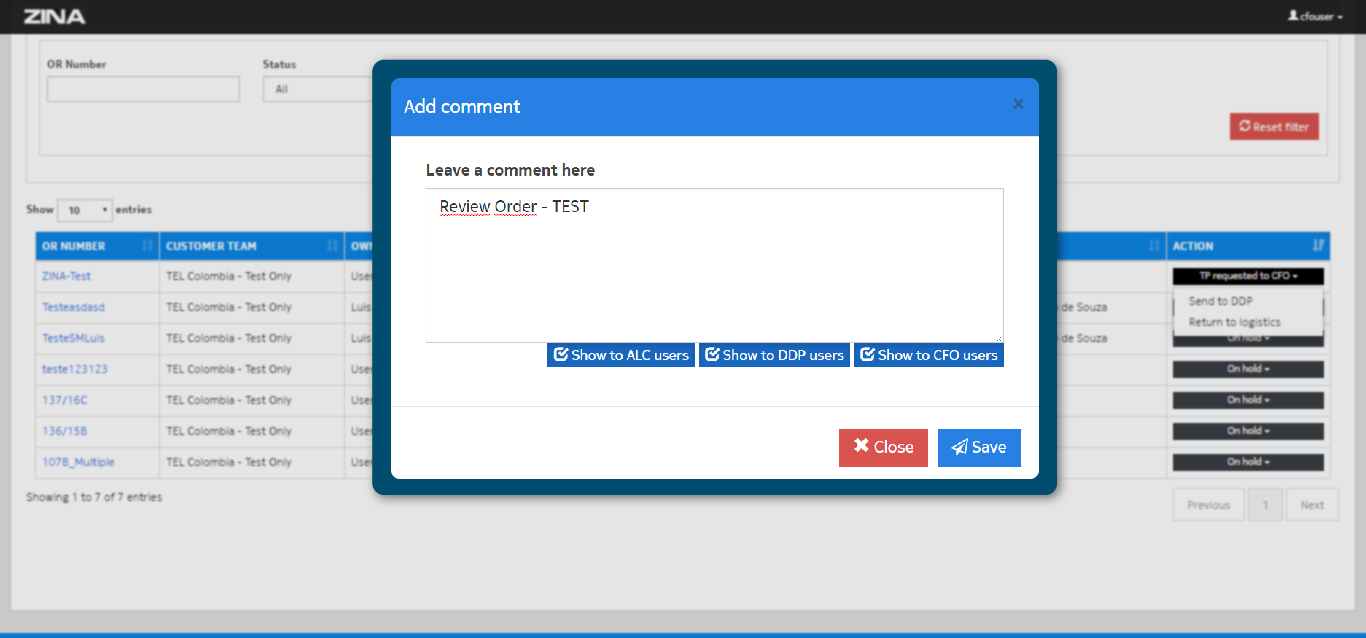The width and height of the screenshot is (1366, 638).
Task: Choose Return to logistics menu option
Action: (1234, 322)
